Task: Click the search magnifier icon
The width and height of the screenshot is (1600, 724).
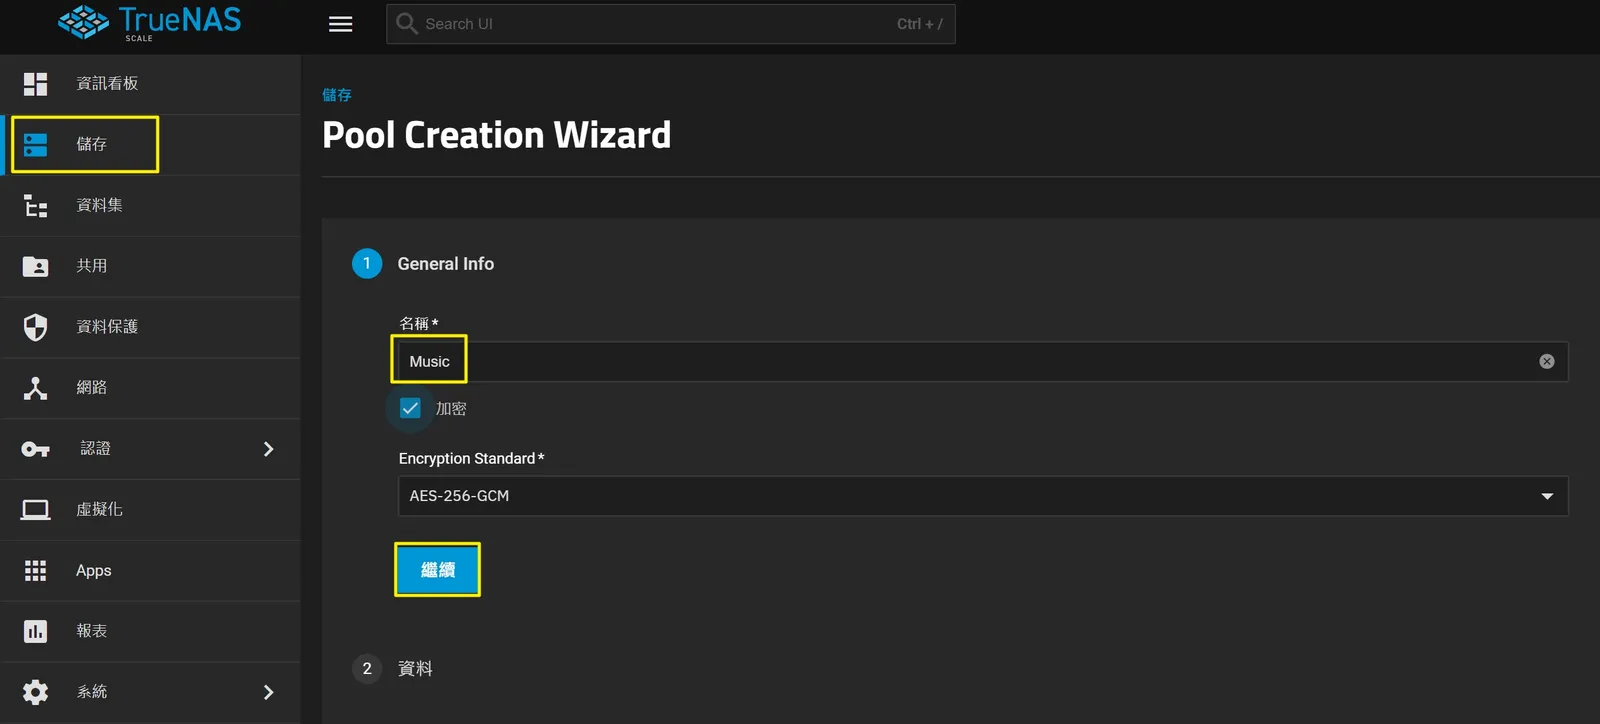Action: click(406, 24)
